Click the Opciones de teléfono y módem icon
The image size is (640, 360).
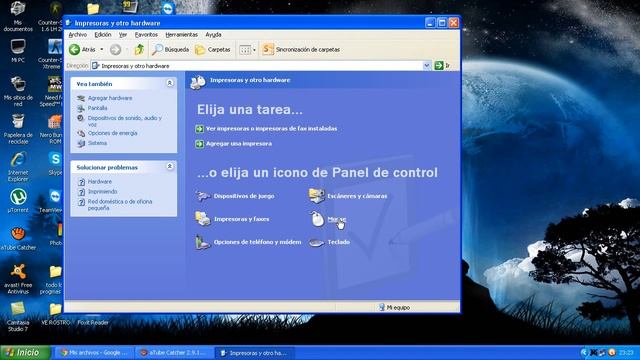[202, 242]
